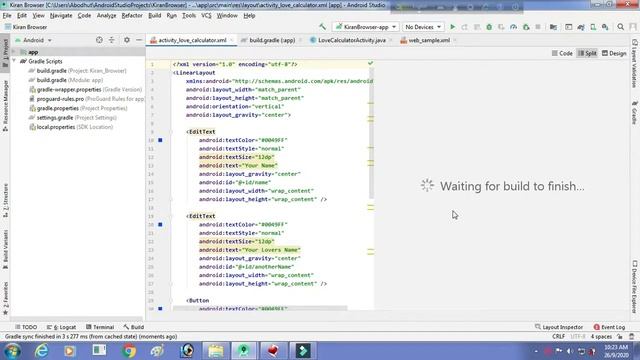
Task: Open Internet Explorer from taskbar
Action: [x=41, y=351]
